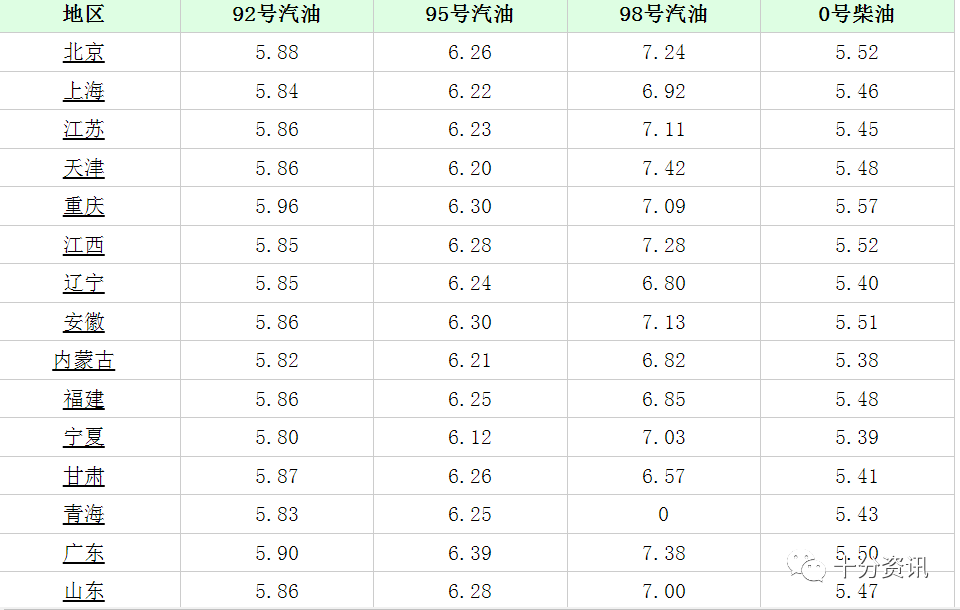960x610 pixels.
Task: Click the 98号汽油 column header
Action: click(x=664, y=15)
